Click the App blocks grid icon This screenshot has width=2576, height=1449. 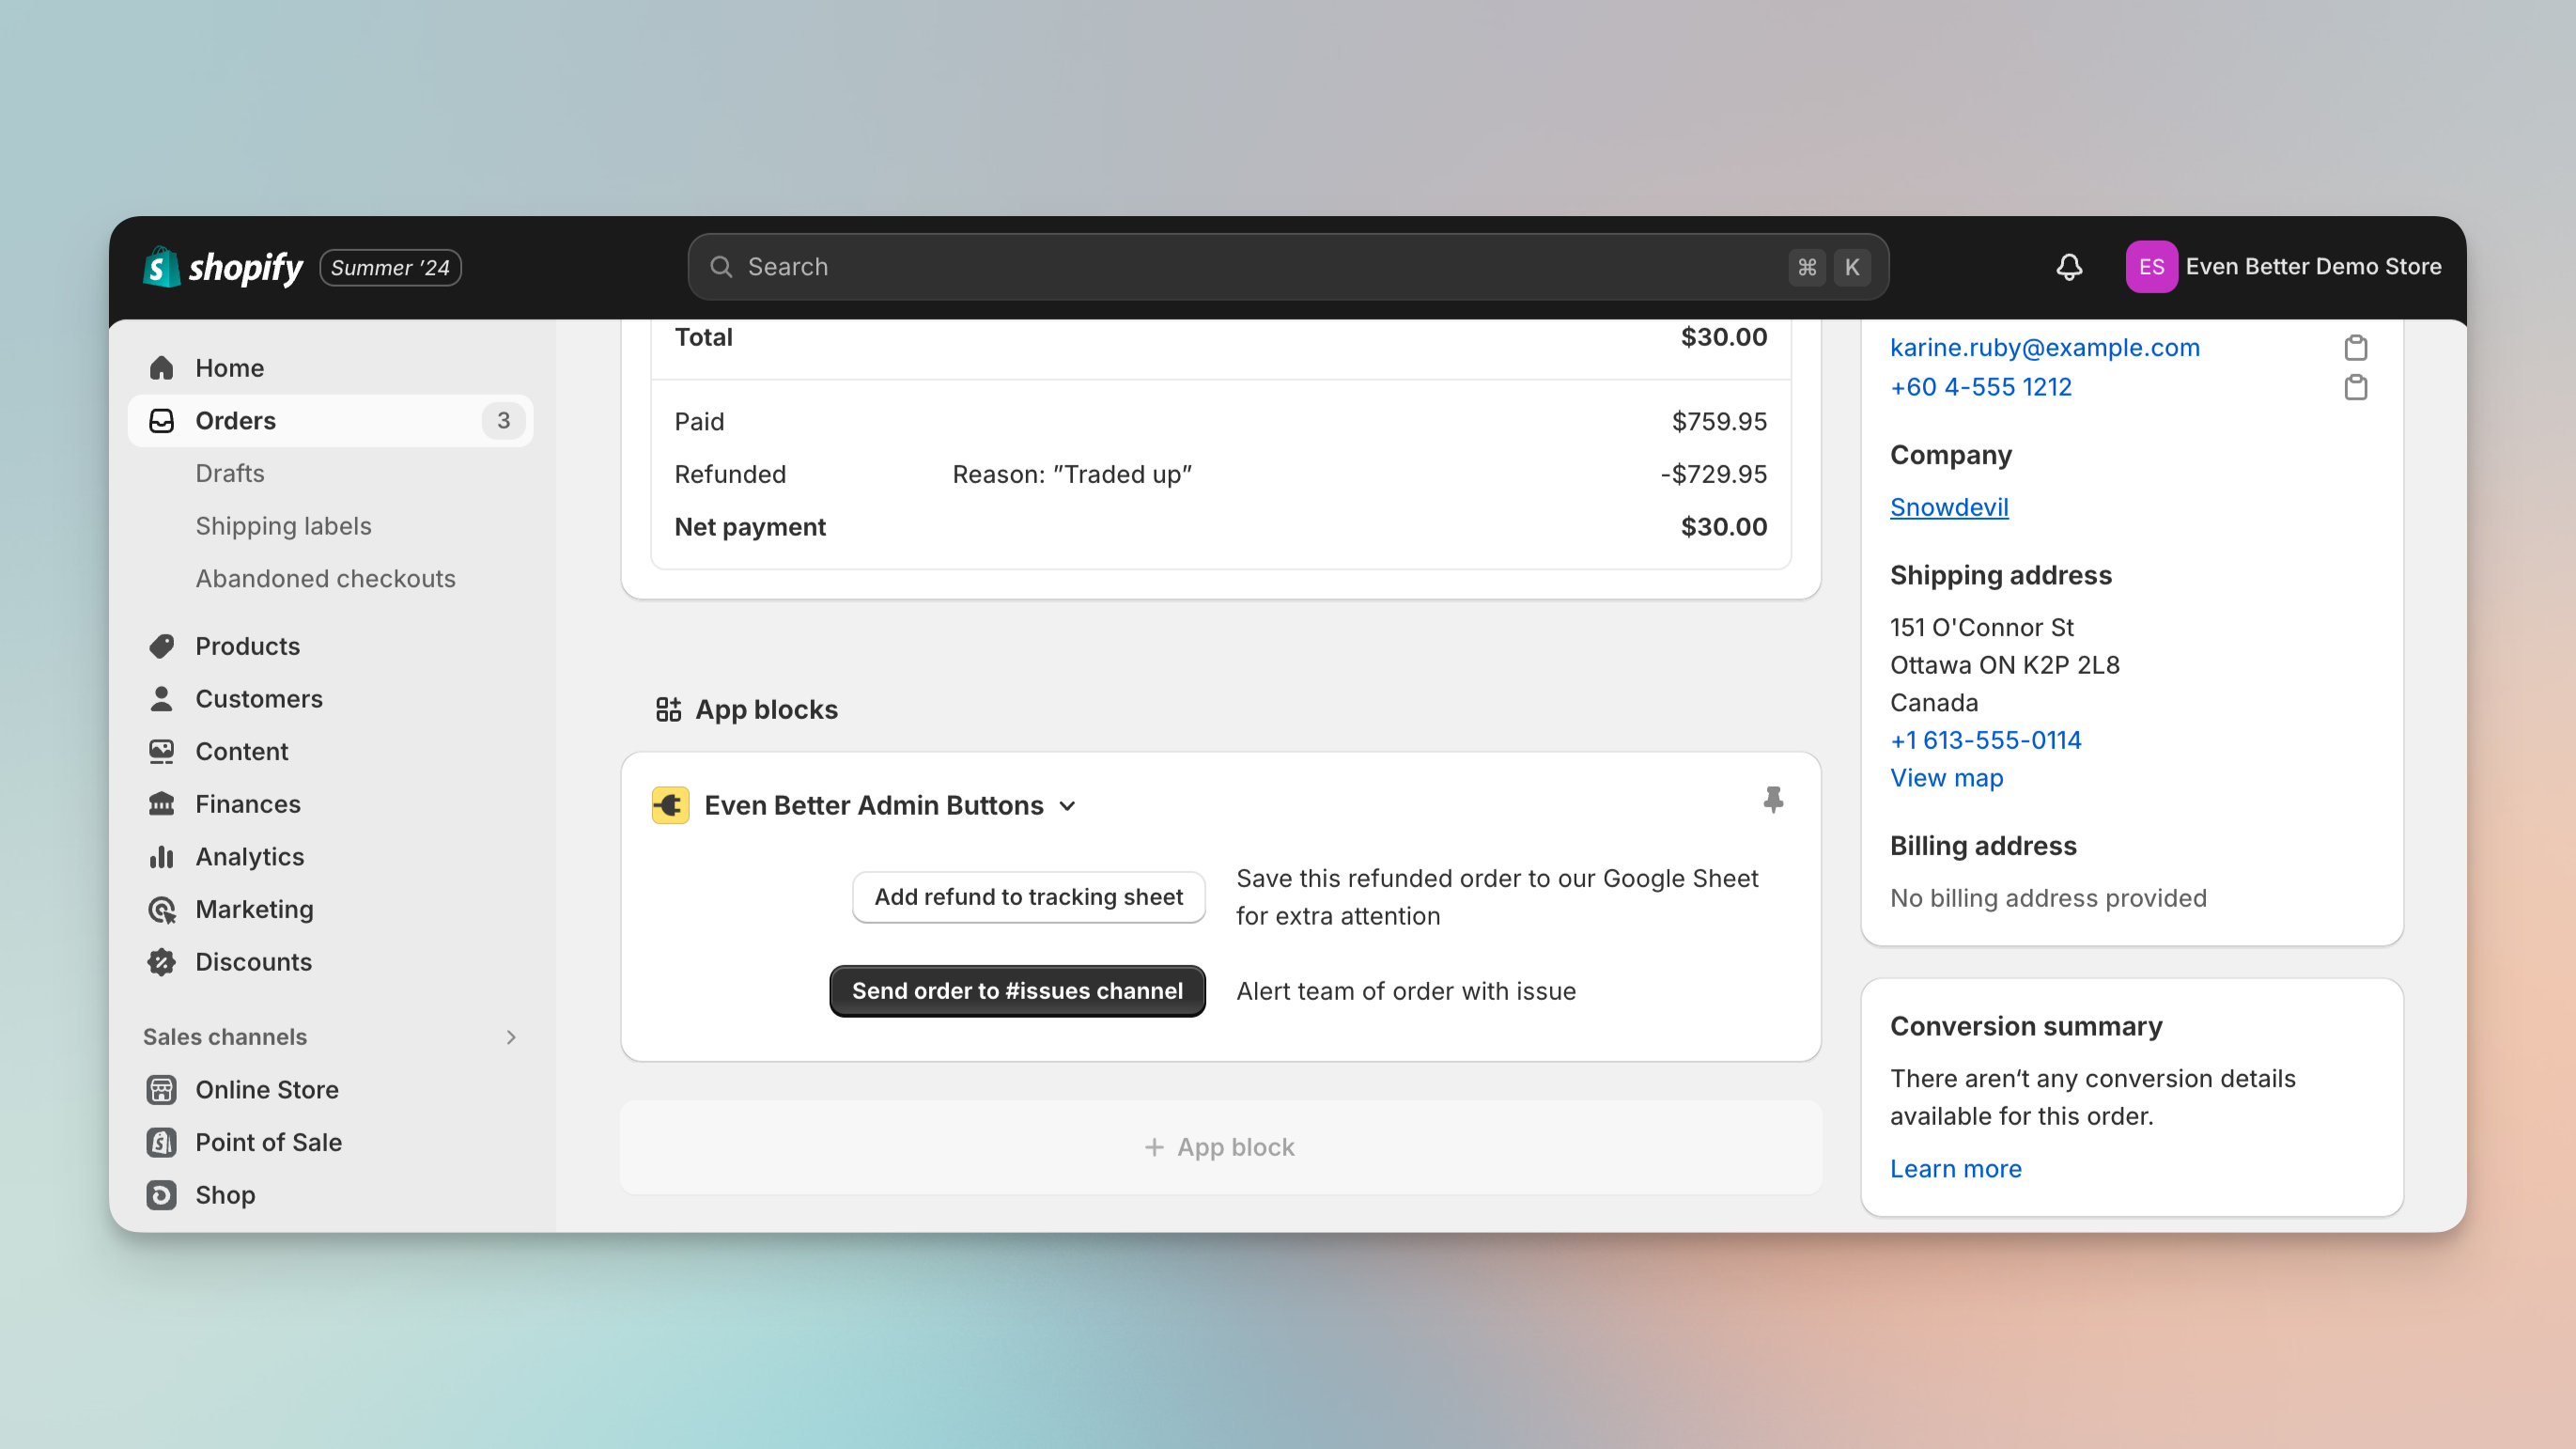[668, 710]
